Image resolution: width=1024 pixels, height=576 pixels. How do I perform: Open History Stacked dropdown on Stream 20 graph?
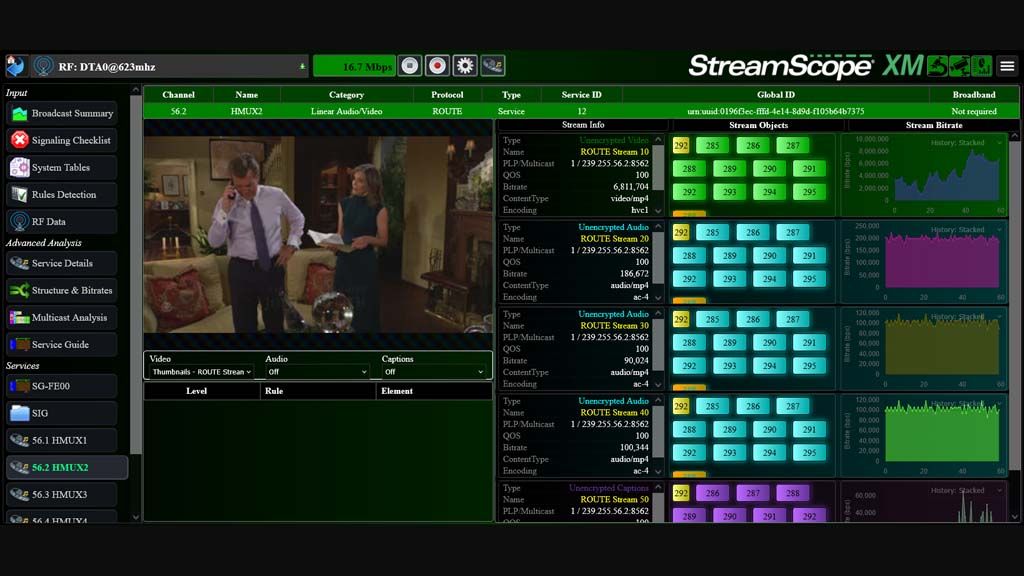pyautogui.click(x=965, y=230)
